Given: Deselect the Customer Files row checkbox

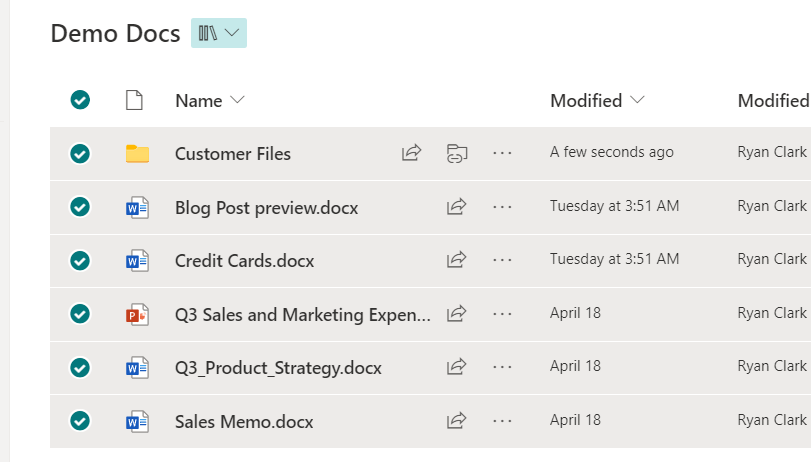Looking at the screenshot, I should click(x=80, y=154).
